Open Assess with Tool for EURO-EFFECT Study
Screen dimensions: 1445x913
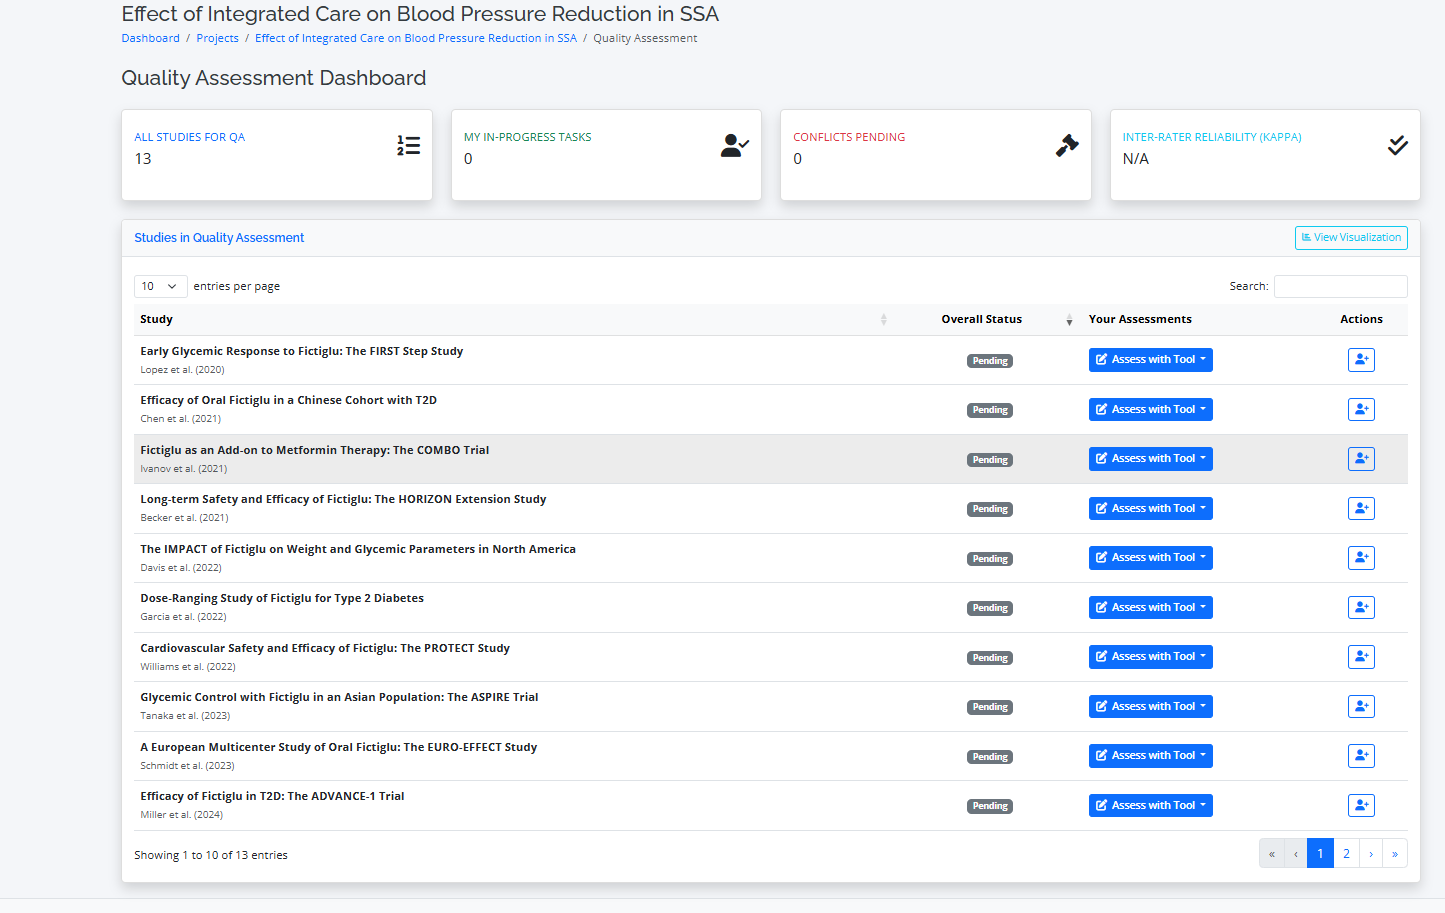1150,756
